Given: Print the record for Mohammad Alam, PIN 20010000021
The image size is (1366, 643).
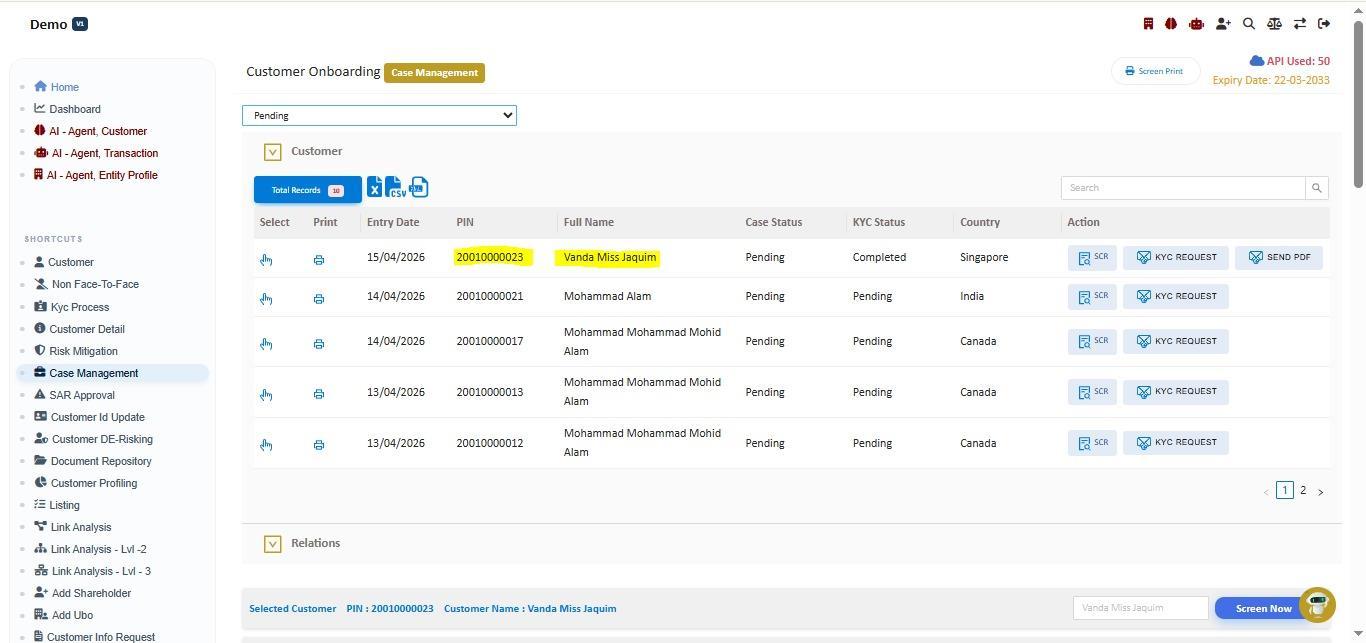Looking at the screenshot, I should click(319, 299).
